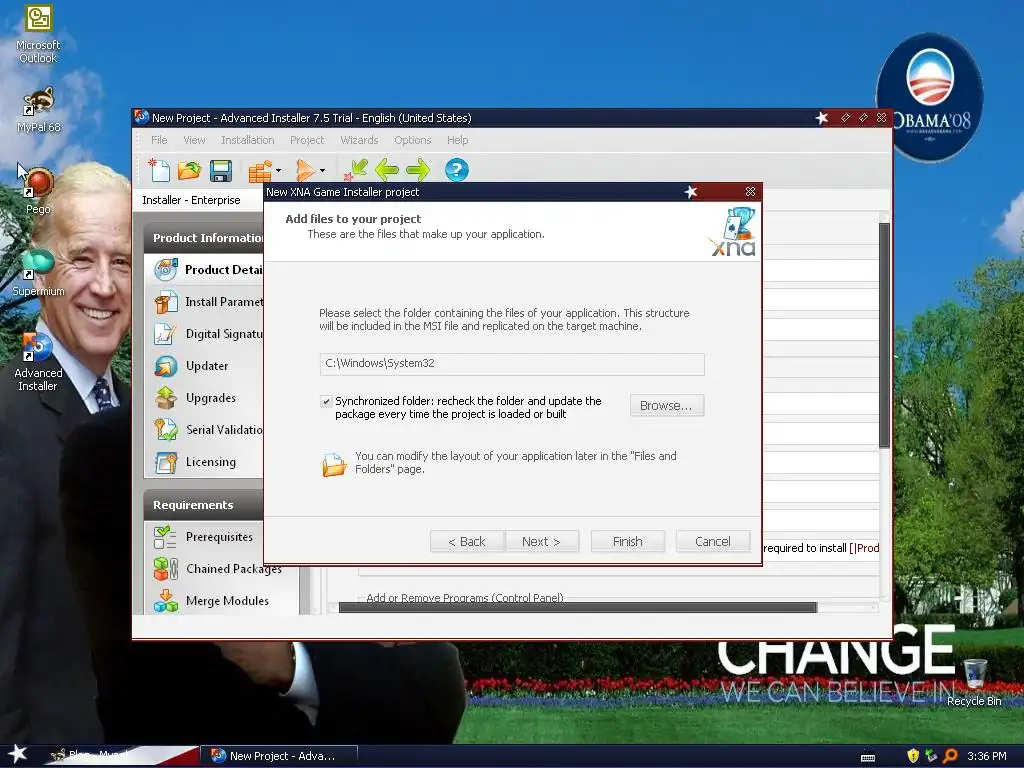The width and height of the screenshot is (1024, 768).
Task: Toggle the Synchronized folder checkbox
Action: click(326, 401)
